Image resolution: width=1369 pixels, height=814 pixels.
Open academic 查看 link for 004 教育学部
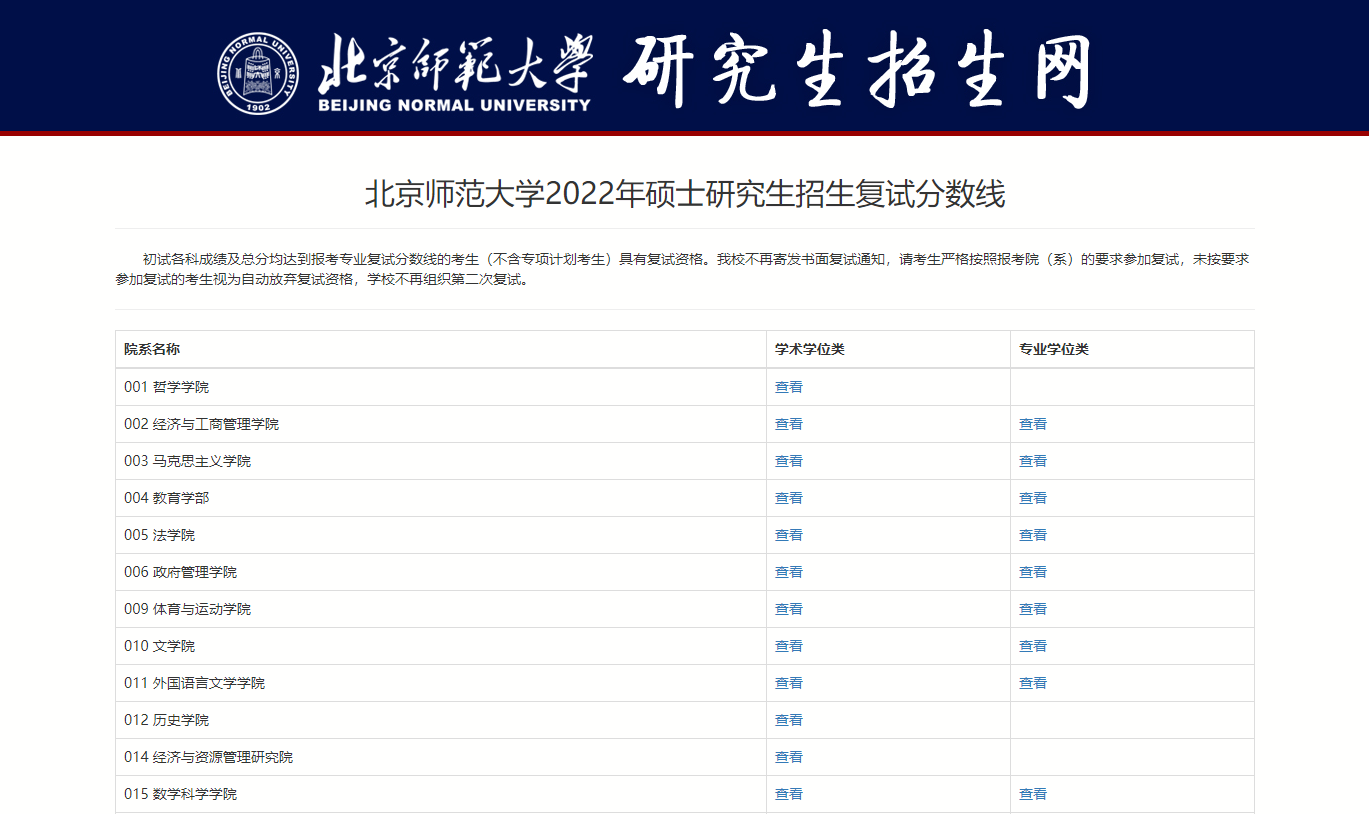(x=789, y=498)
